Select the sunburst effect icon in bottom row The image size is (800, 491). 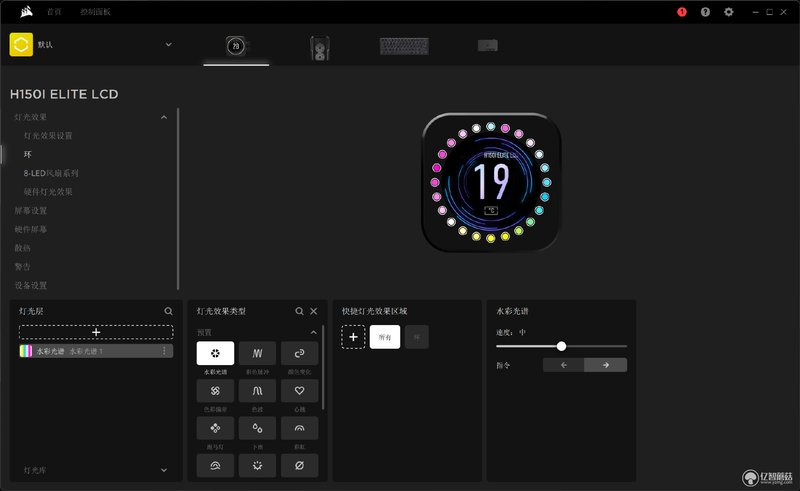tap(257, 465)
